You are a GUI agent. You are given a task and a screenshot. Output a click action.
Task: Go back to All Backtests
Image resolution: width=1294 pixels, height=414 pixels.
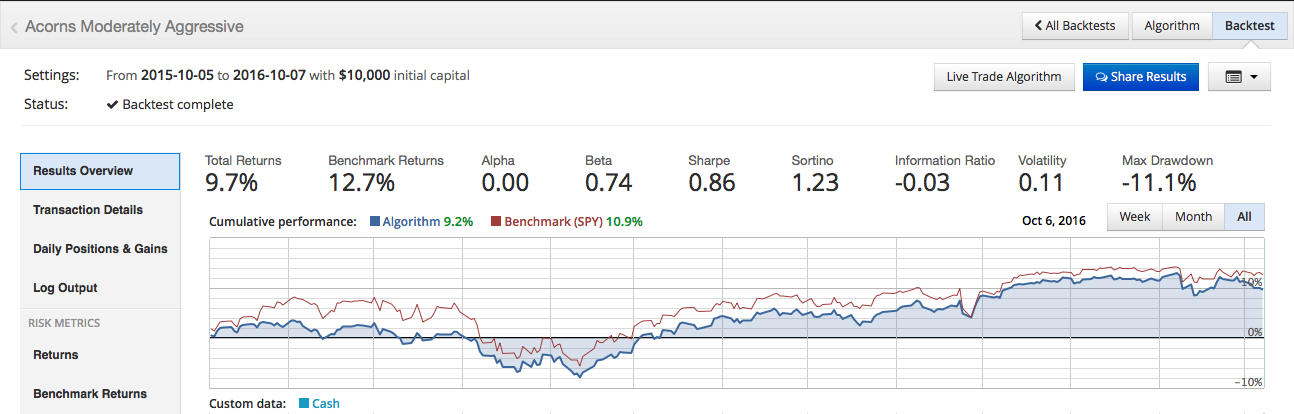[1075, 26]
